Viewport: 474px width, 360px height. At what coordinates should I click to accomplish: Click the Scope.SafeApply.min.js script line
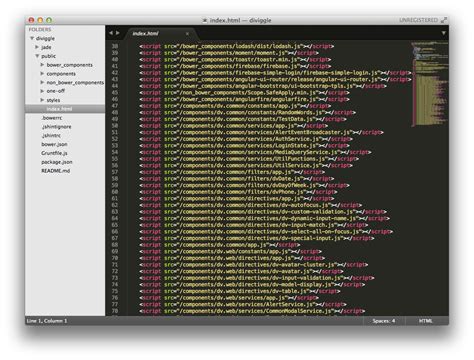(244, 93)
